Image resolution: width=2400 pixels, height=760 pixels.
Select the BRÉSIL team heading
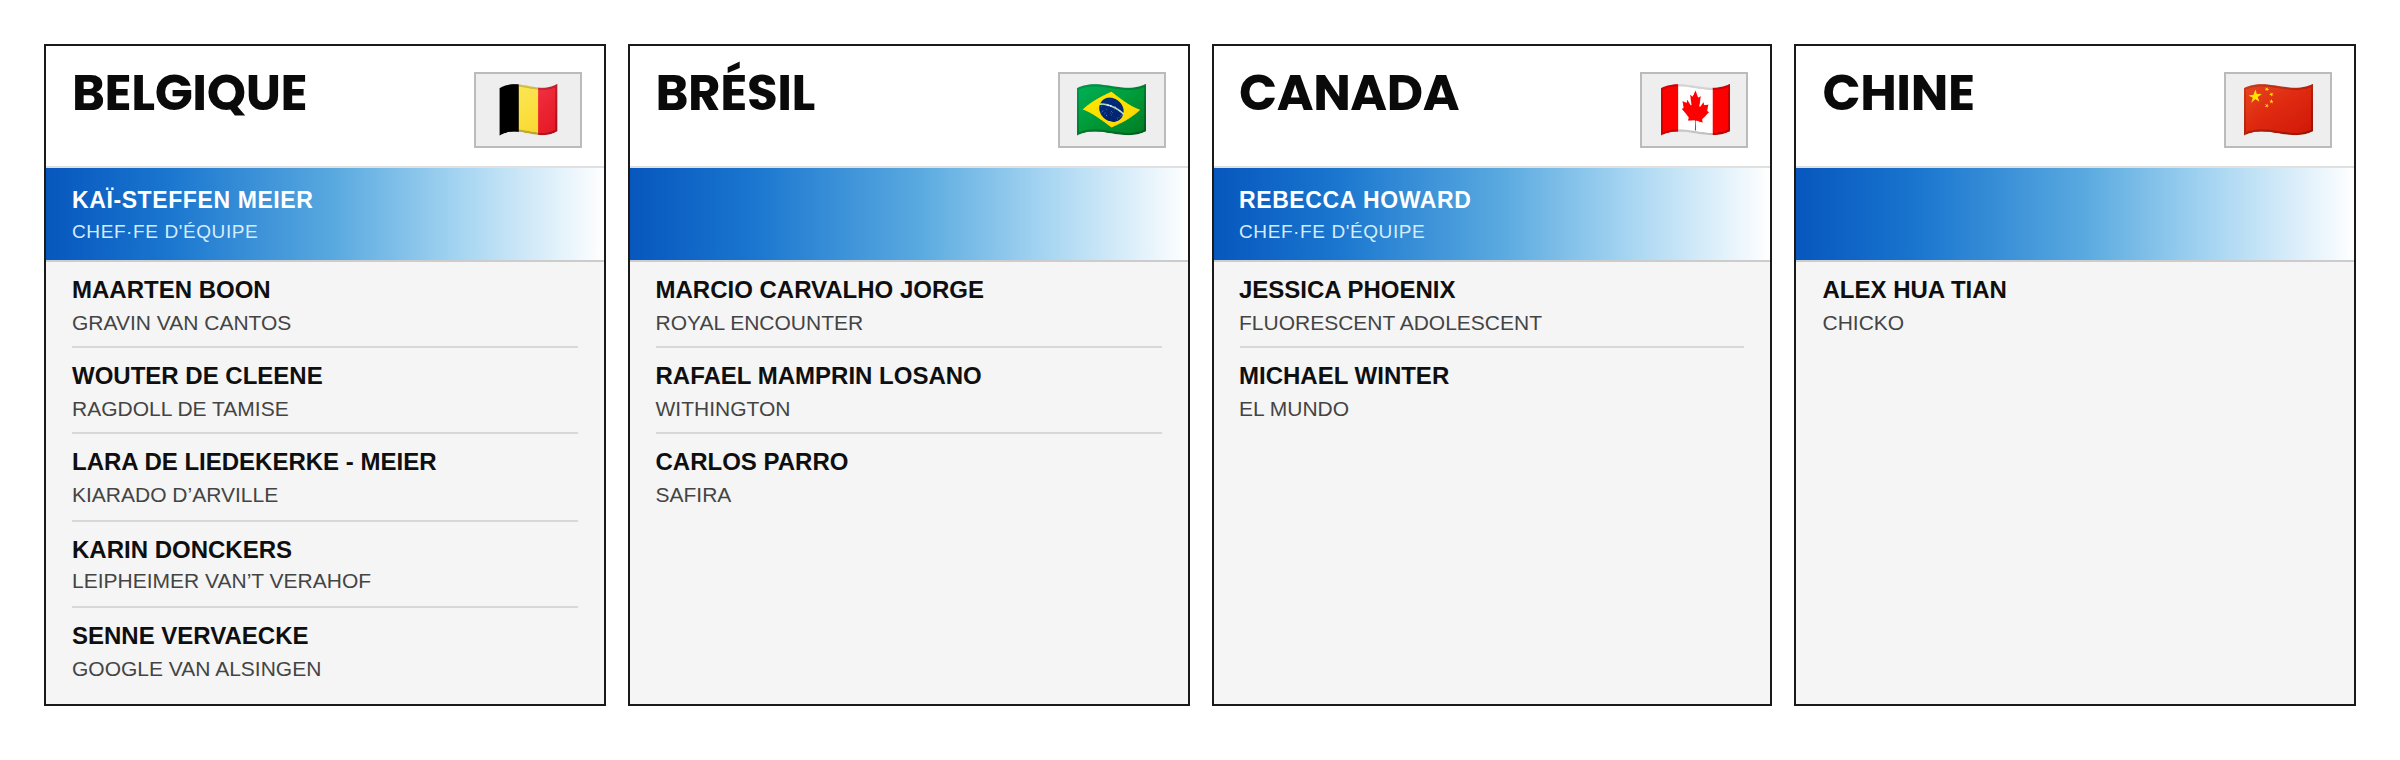pos(735,90)
